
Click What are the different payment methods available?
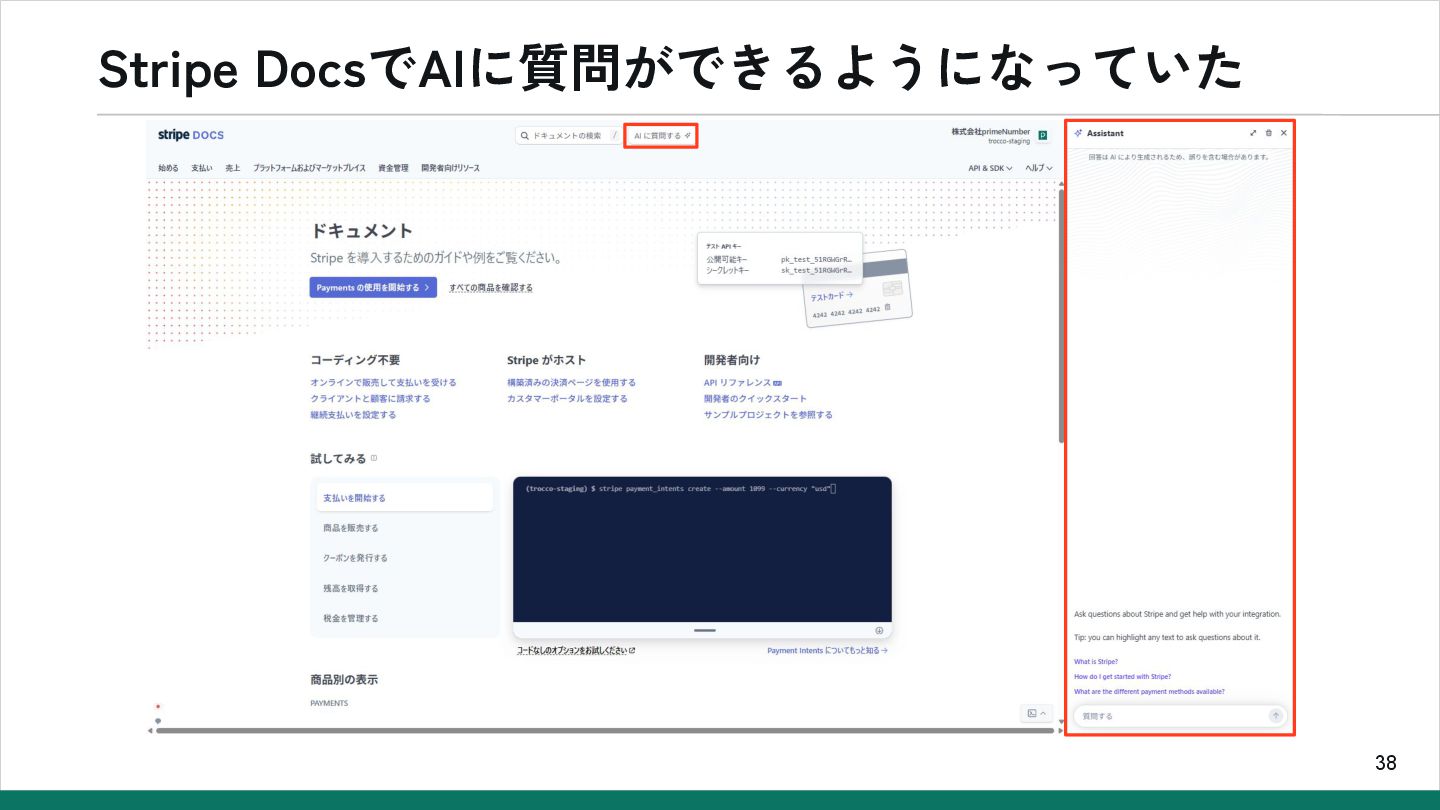(x=1149, y=691)
